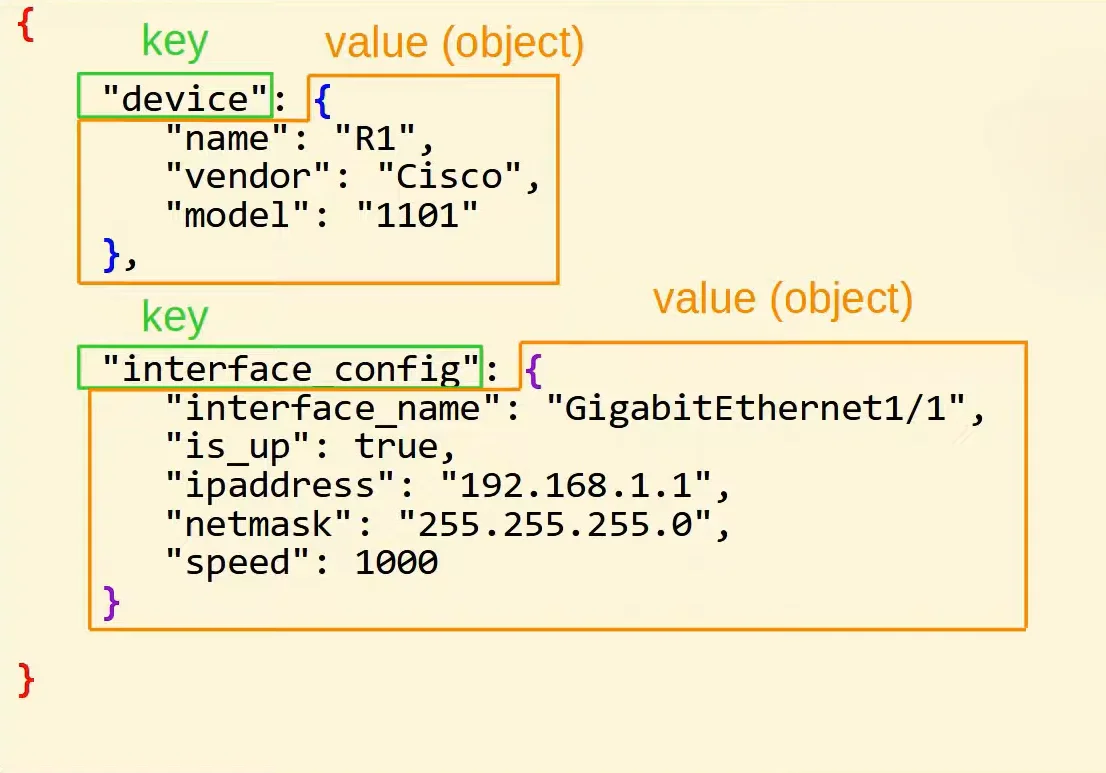Select the "name" key in device object
Viewport: 1106px width, 773px height.
coord(227,137)
